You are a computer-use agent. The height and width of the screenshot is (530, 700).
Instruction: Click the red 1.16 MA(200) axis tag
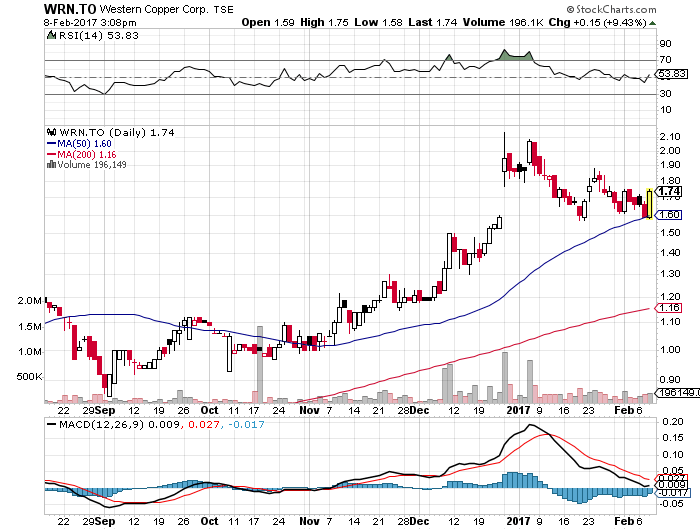point(669,308)
